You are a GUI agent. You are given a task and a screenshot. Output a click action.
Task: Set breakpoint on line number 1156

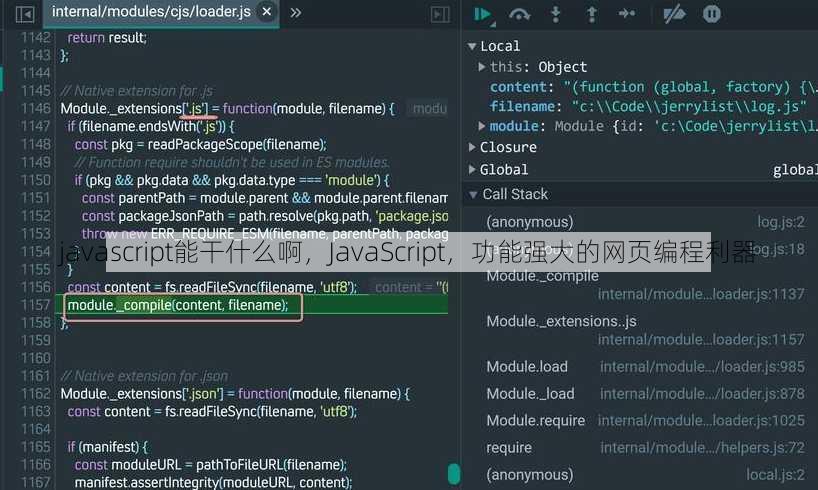[35, 288]
